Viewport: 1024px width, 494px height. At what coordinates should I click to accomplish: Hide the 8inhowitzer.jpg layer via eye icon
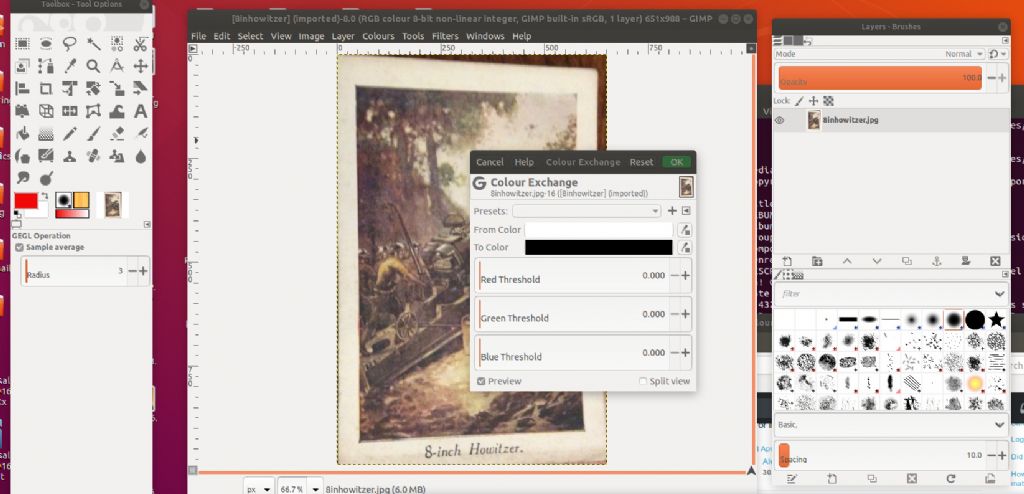point(779,120)
